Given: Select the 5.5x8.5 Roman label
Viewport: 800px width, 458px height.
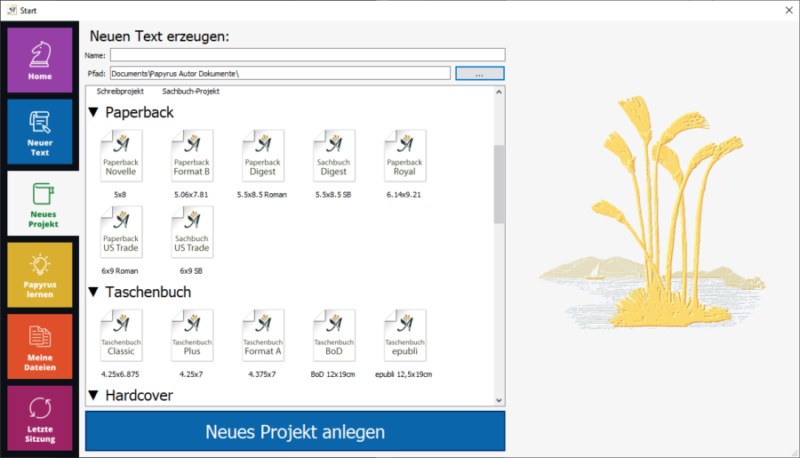Looking at the screenshot, I should (262, 194).
